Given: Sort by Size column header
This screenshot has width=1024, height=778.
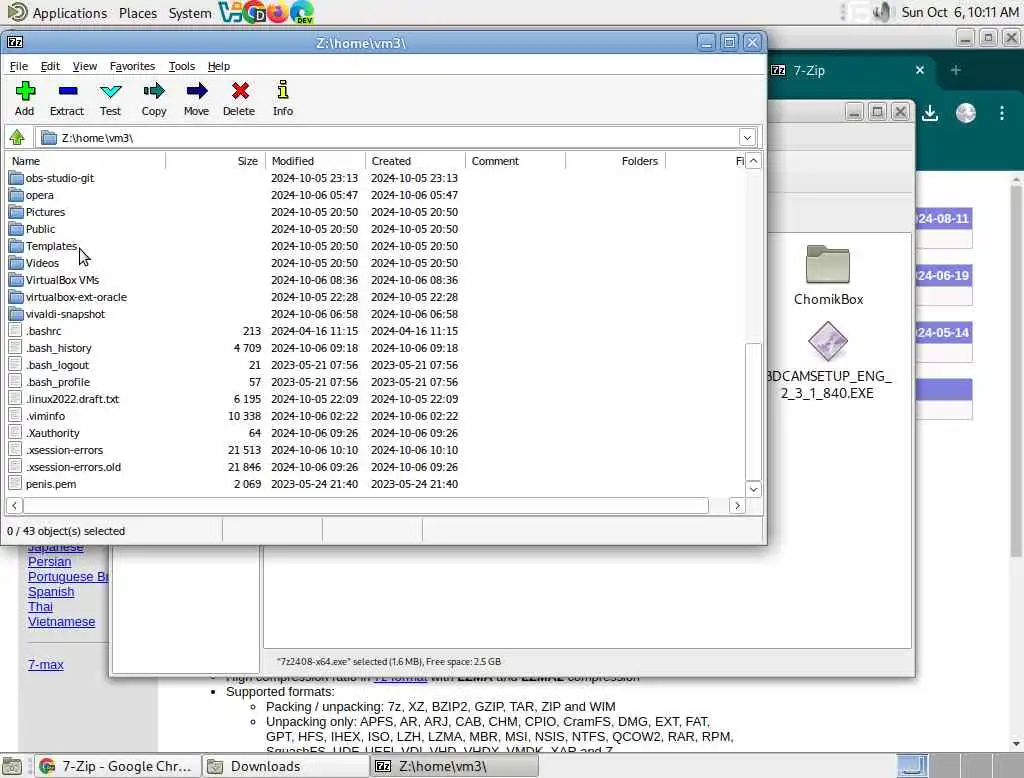Looking at the screenshot, I should [216, 161].
